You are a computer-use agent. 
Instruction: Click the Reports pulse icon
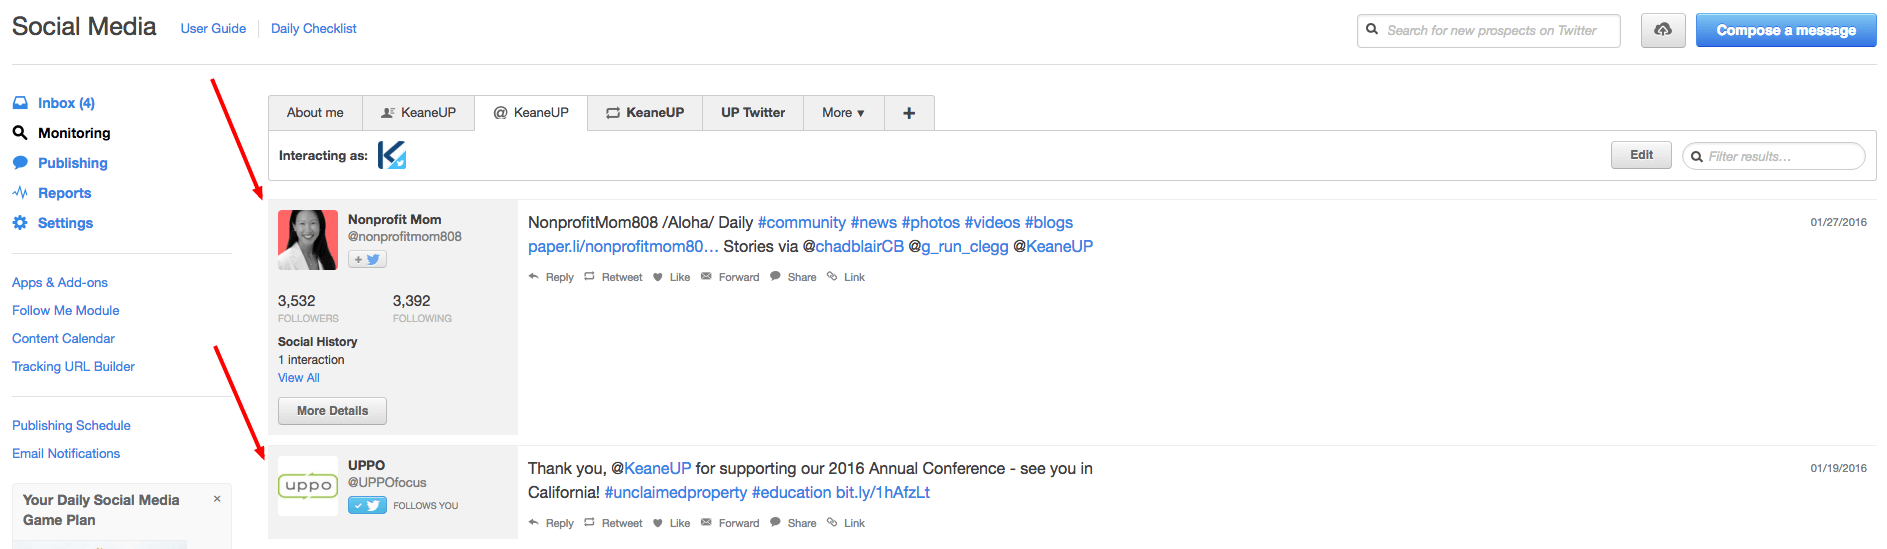[20, 193]
